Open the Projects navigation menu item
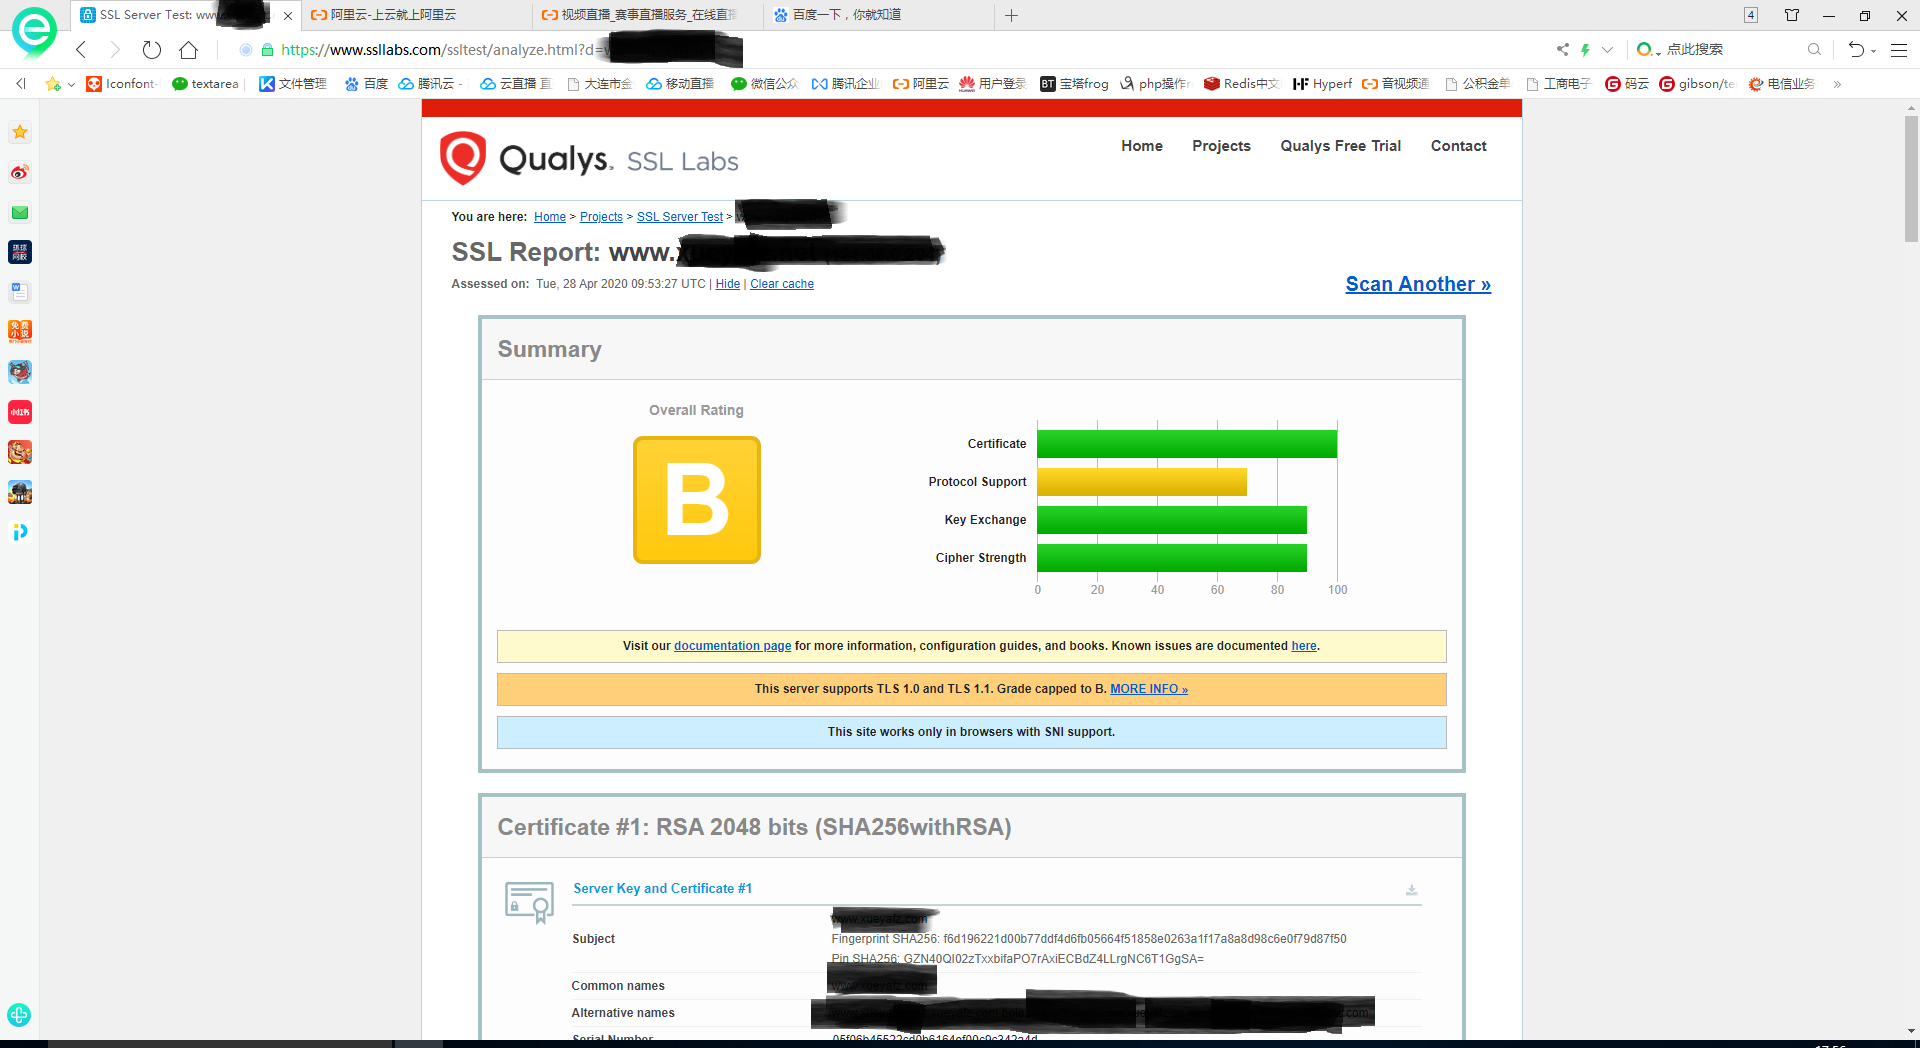Screen dimensions: 1920x1048 click(x=1221, y=146)
